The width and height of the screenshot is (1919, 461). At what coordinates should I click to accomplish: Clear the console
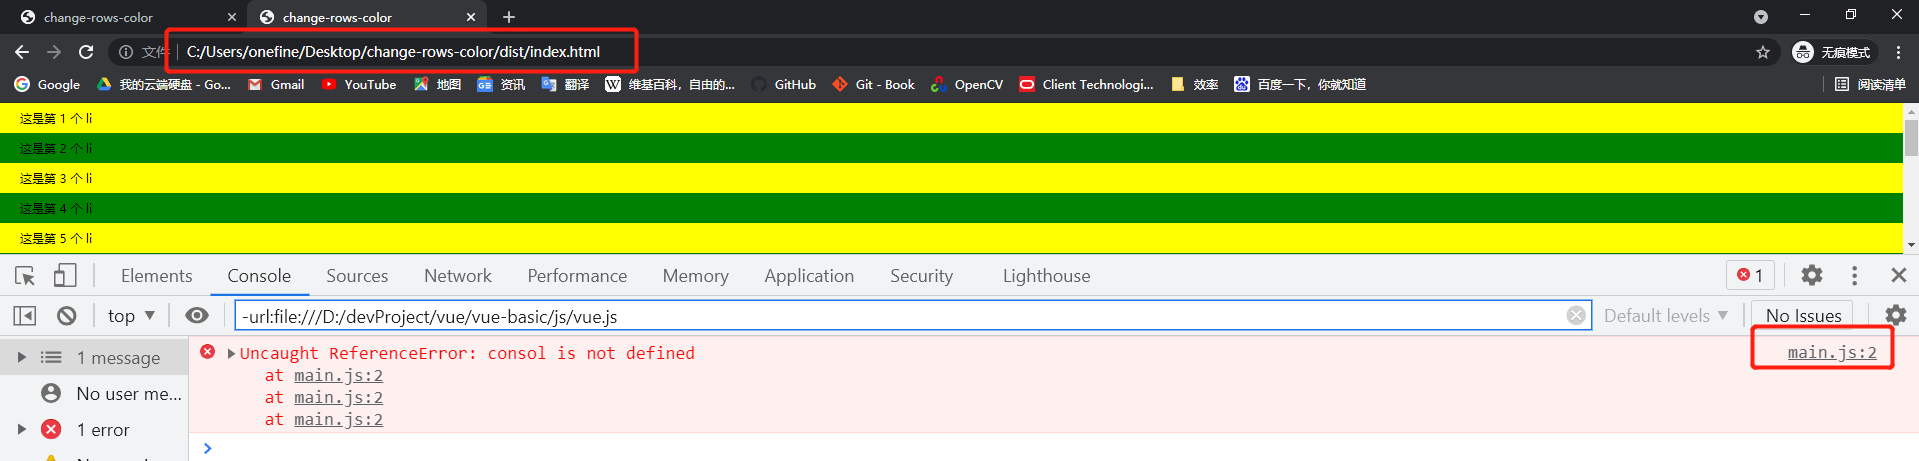67,316
